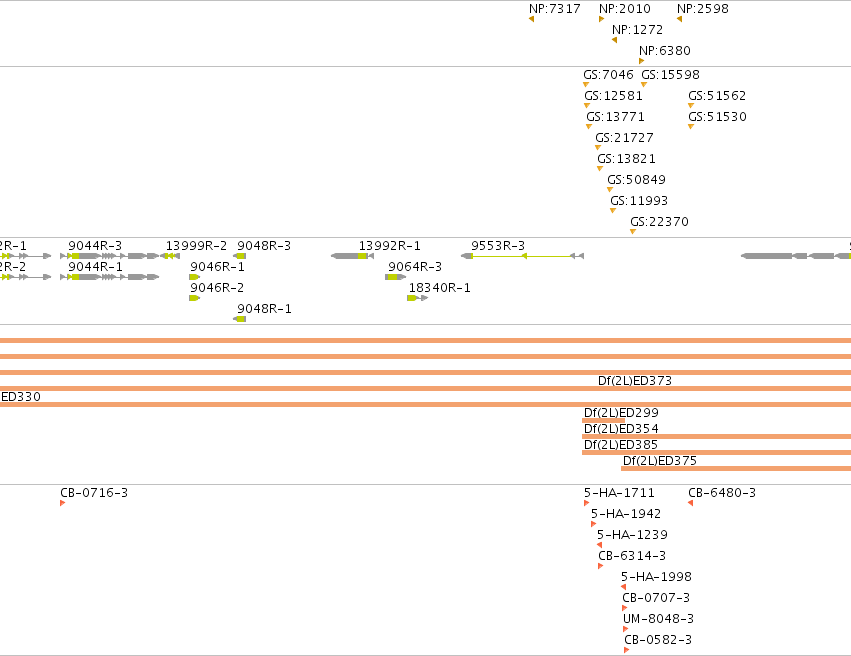
Task: Select the GS:15598 insertion label
Action: coord(671,75)
